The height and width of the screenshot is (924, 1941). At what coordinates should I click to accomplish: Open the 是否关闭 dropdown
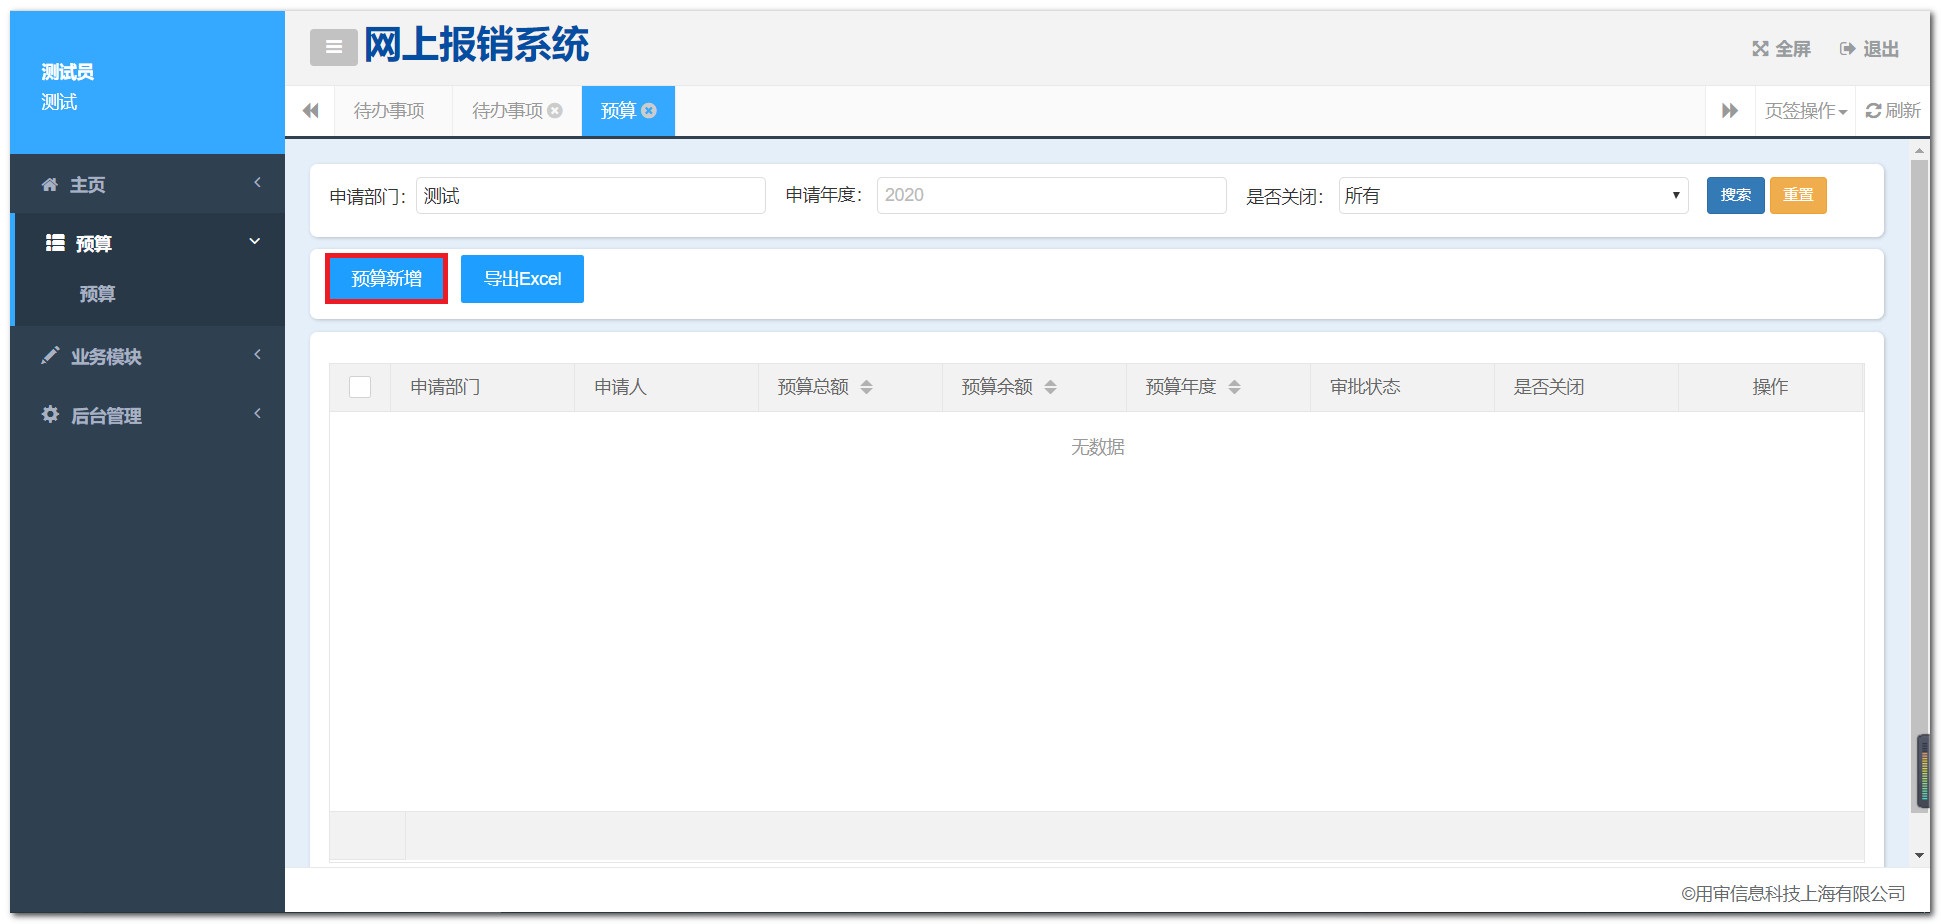click(1512, 196)
